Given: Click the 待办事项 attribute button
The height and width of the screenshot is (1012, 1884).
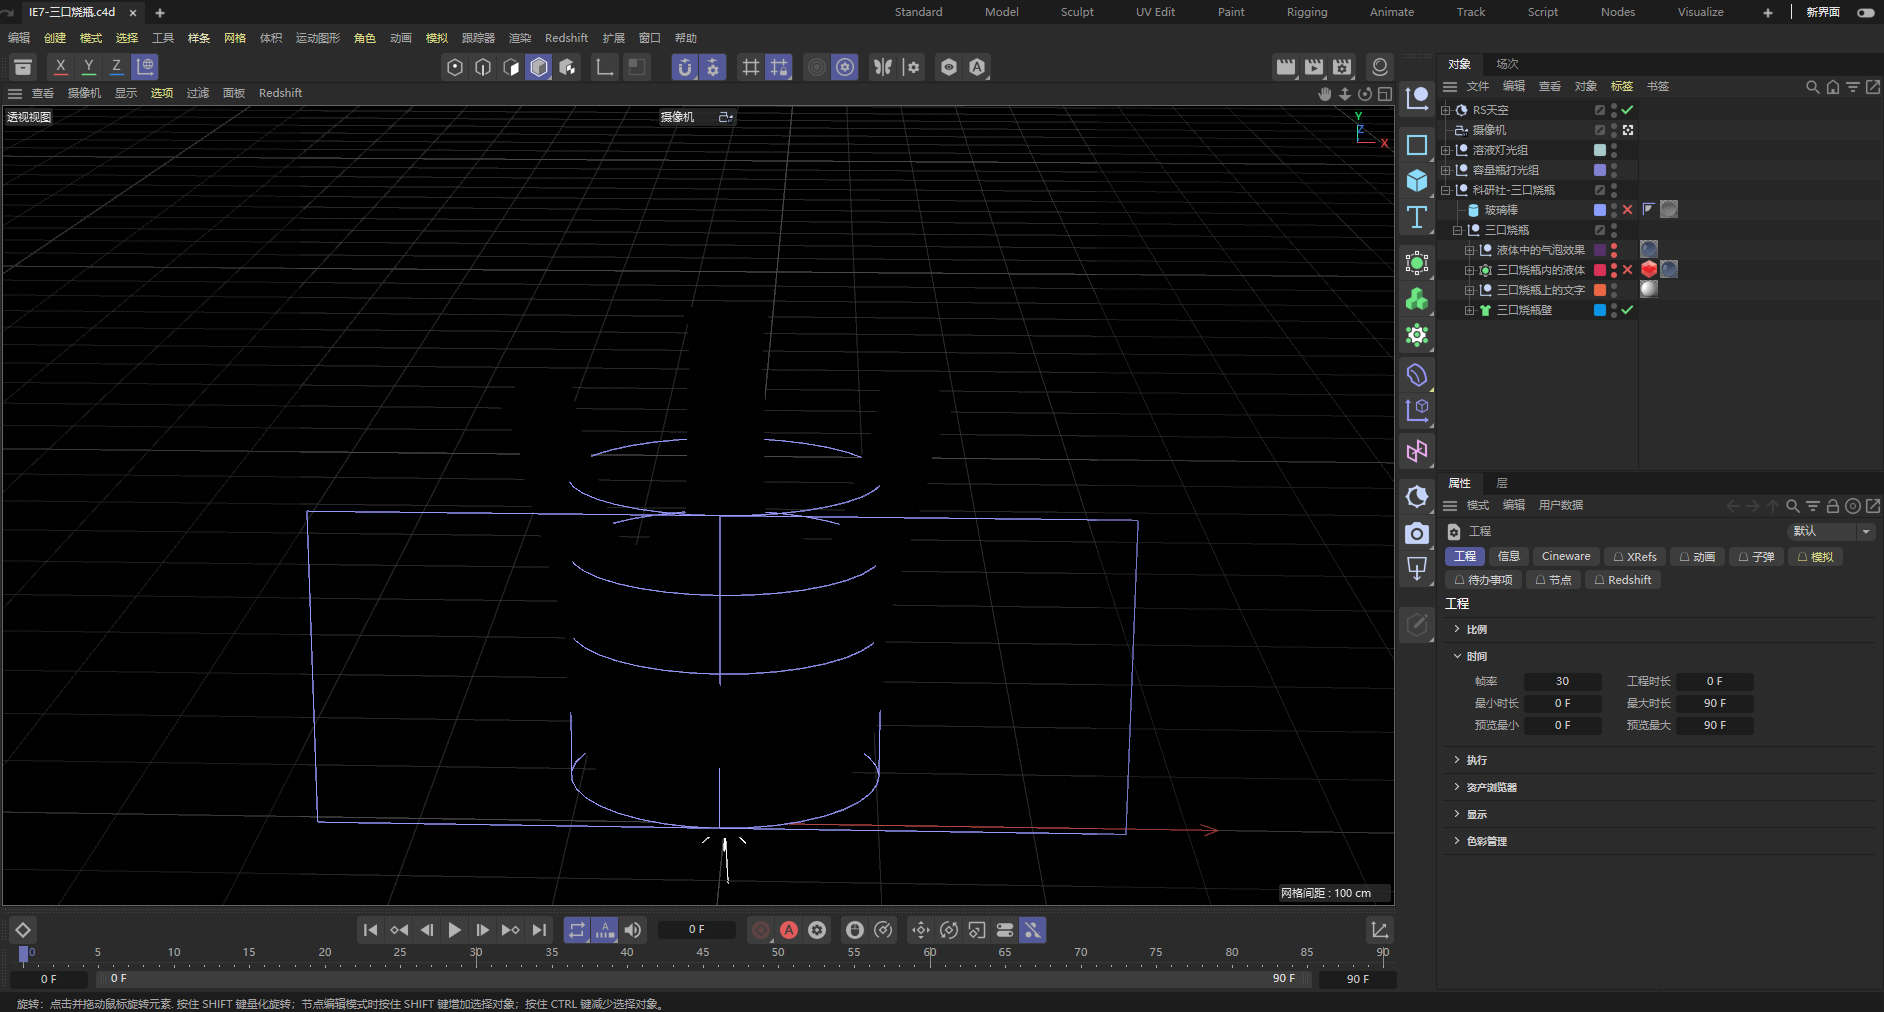Looking at the screenshot, I should point(1483,580).
